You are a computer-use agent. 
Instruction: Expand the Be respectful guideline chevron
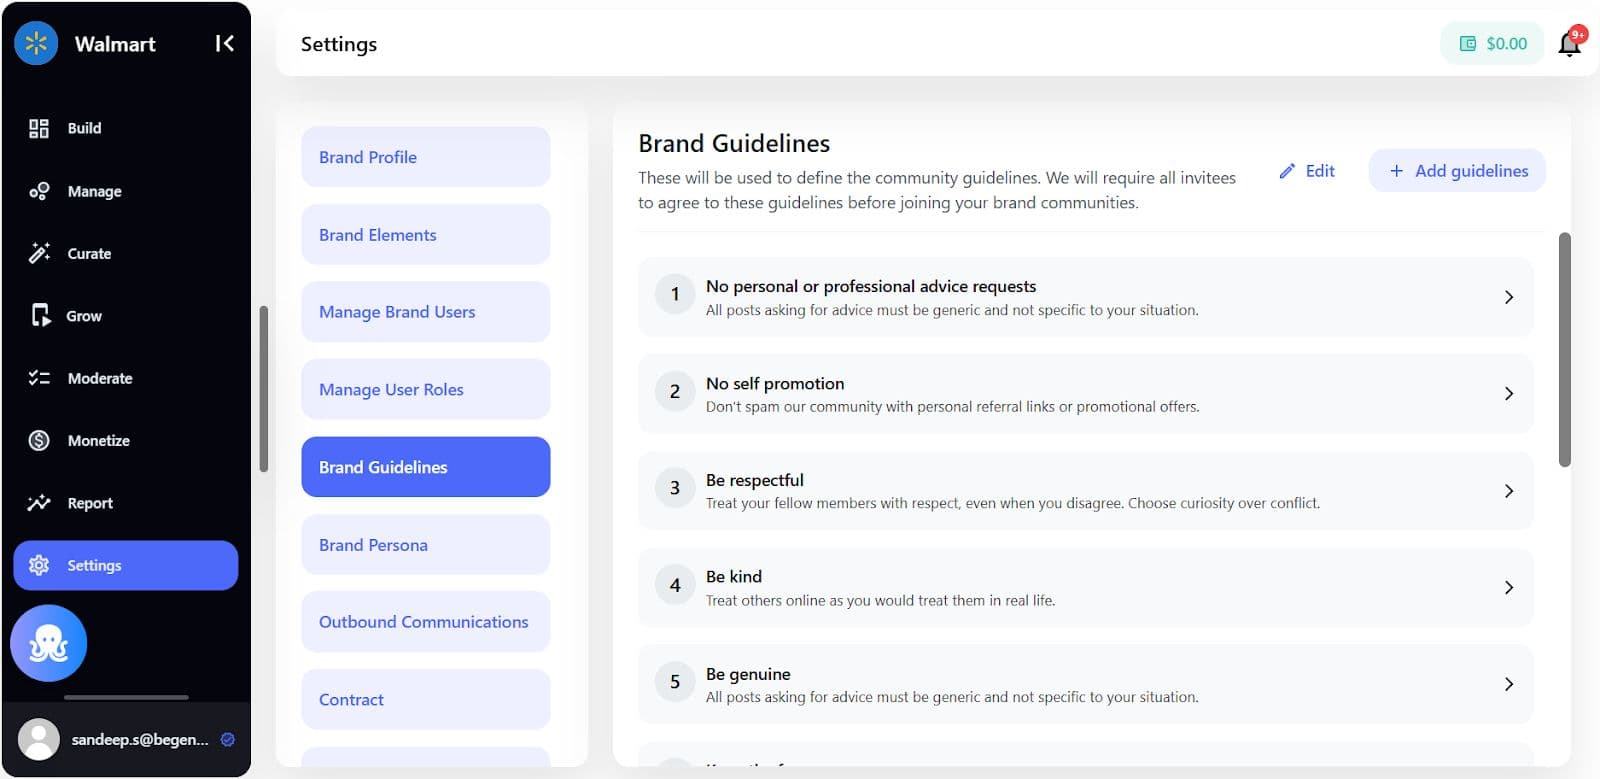coord(1508,491)
